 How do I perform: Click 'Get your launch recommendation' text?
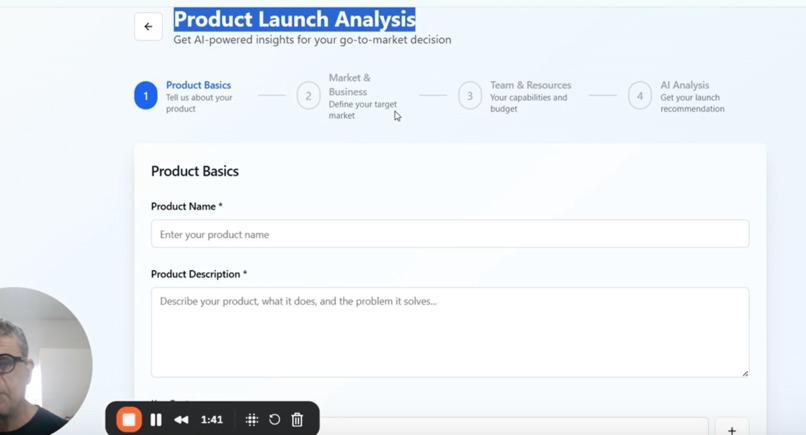click(x=692, y=103)
